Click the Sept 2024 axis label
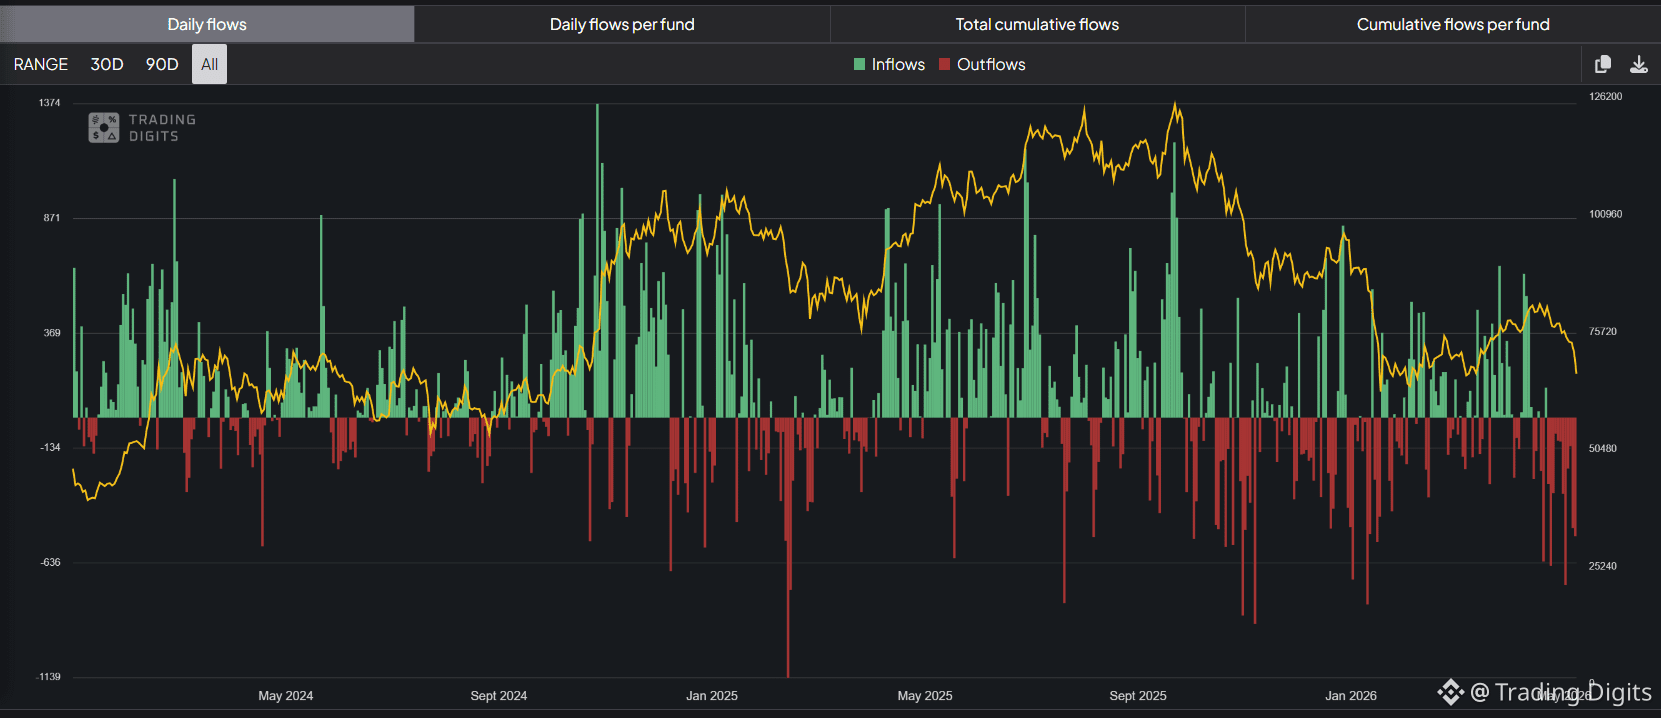The height and width of the screenshot is (718, 1661). click(499, 696)
